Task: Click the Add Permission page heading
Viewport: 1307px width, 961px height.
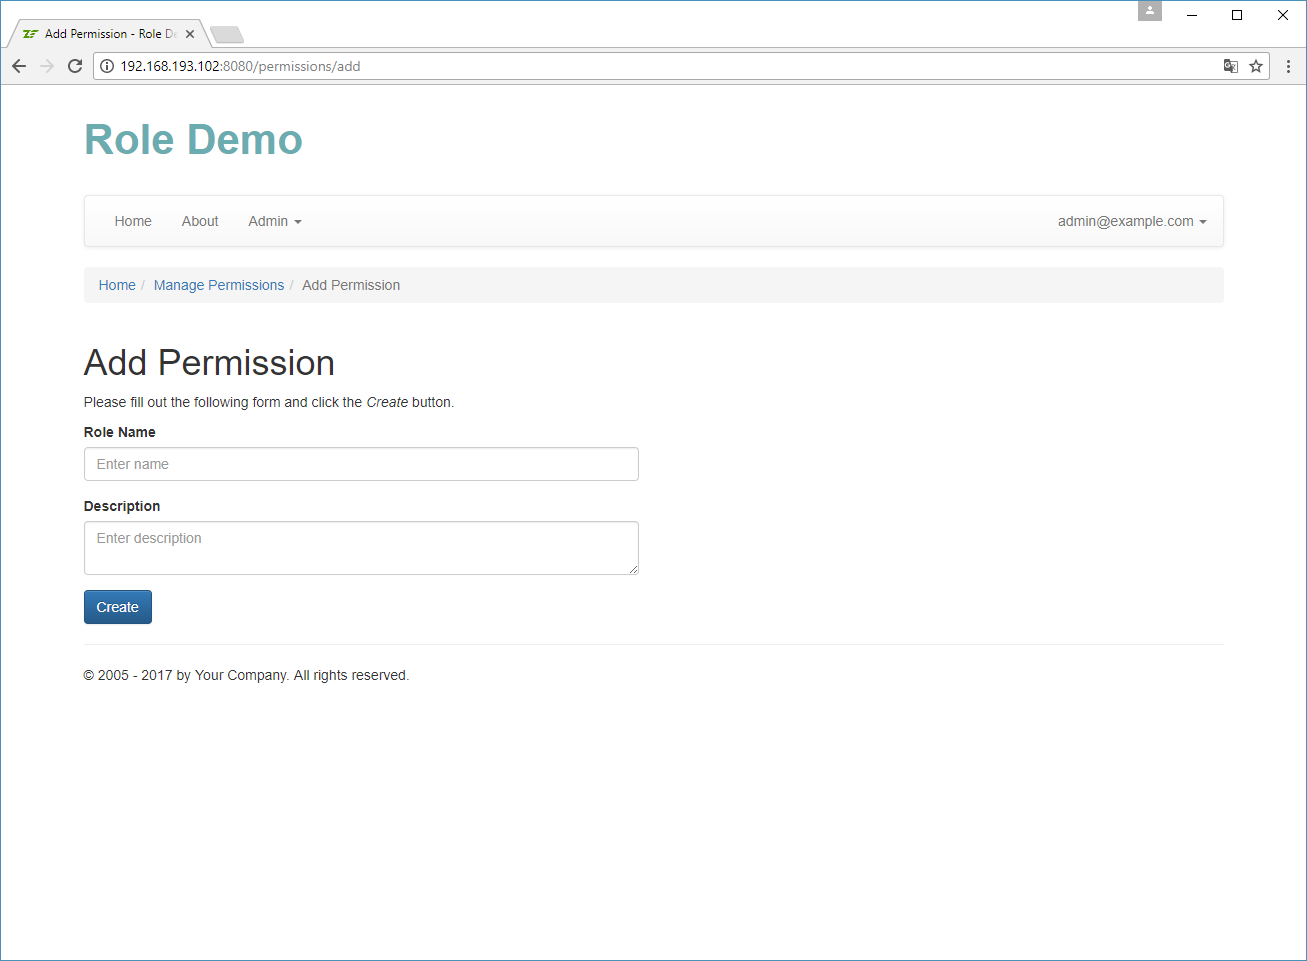Action: [209, 363]
